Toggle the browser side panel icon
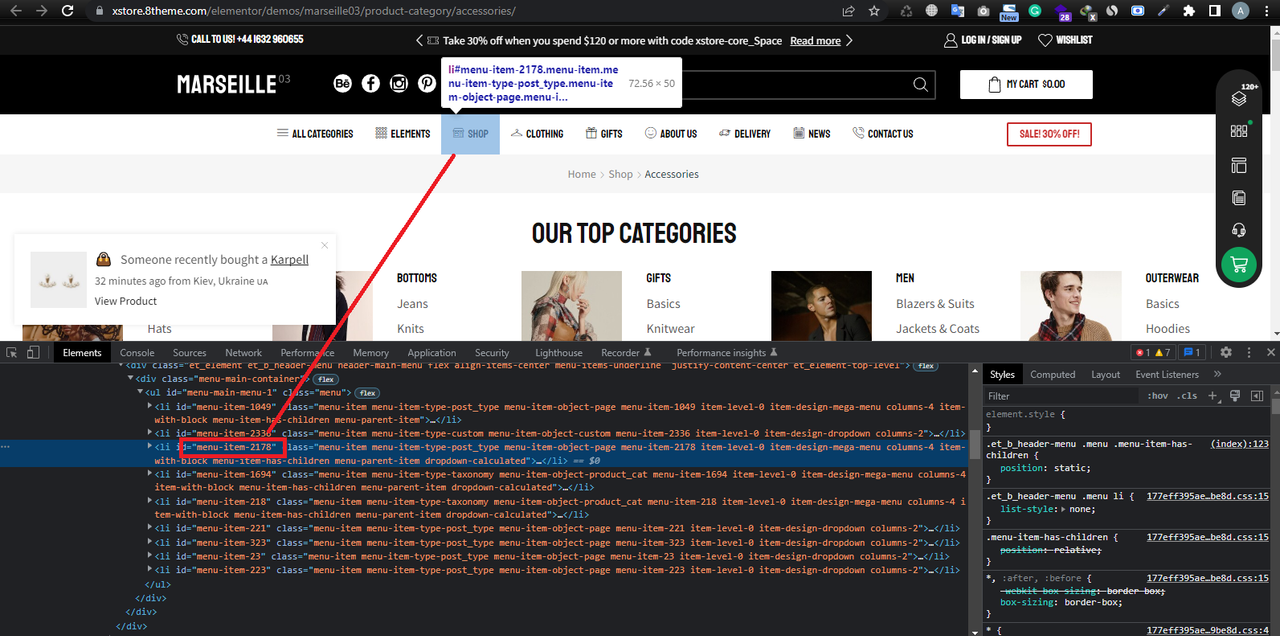Viewport: 1280px width, 636px height. click(x=1214, y=11)
